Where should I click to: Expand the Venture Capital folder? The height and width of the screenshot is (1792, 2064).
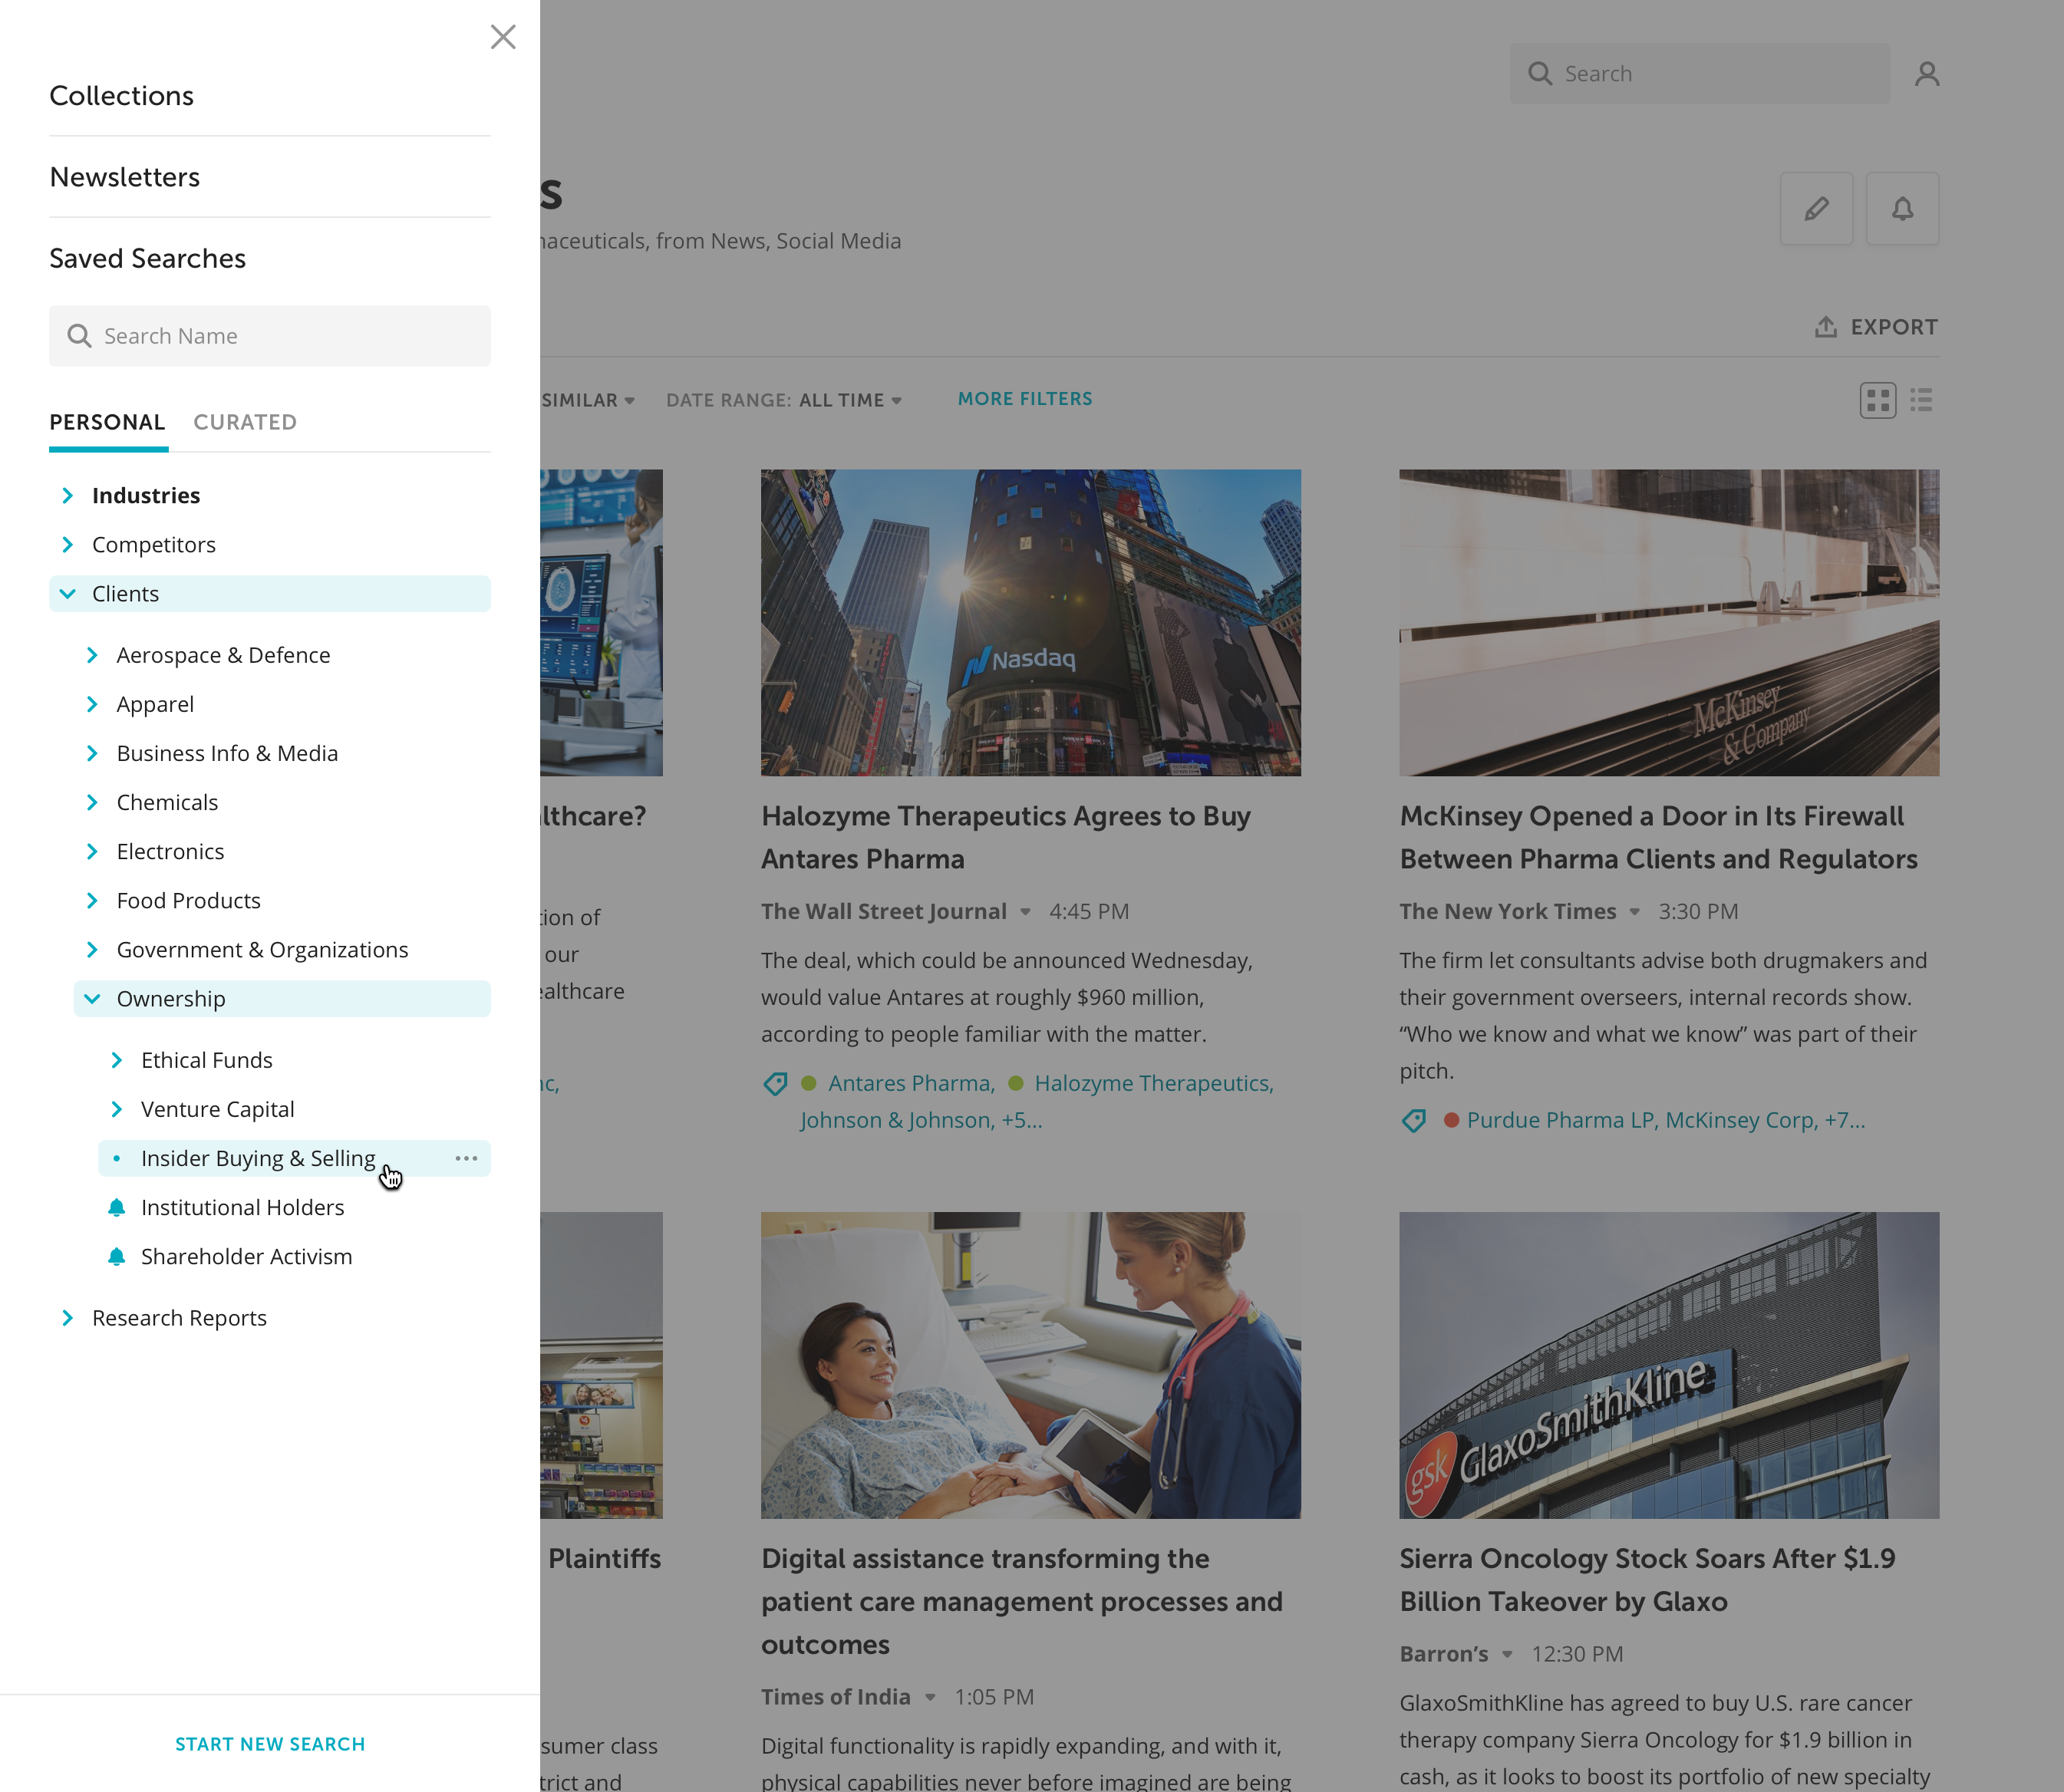(117, 1109)
